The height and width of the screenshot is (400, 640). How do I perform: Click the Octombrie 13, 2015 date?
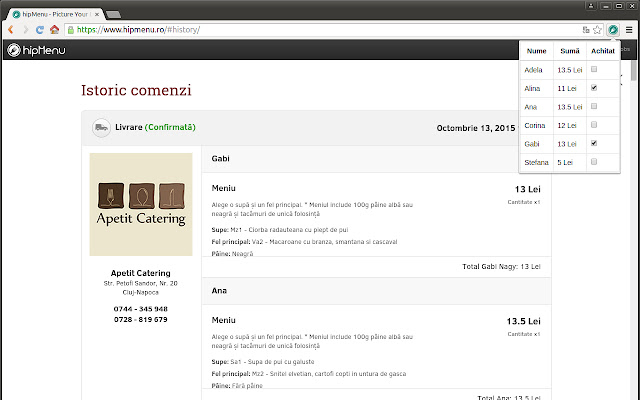(x=476, y=128)
